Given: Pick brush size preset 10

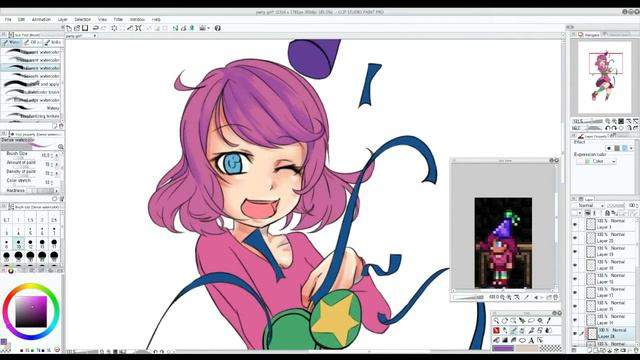Looking at the screenshot, I should tap(18, 244).
